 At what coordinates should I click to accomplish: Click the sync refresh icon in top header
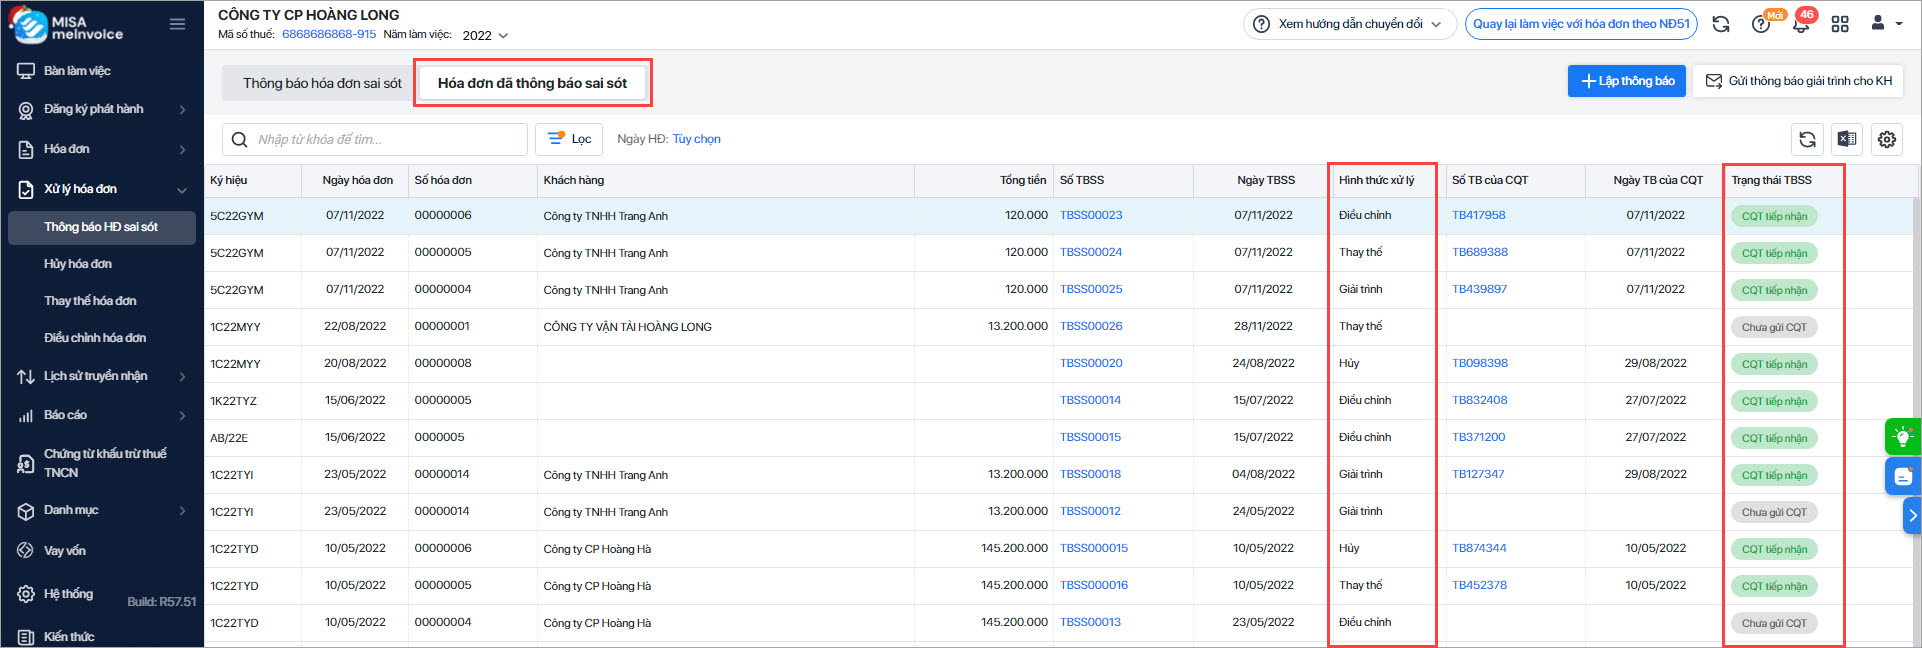tap(1721, 24)
